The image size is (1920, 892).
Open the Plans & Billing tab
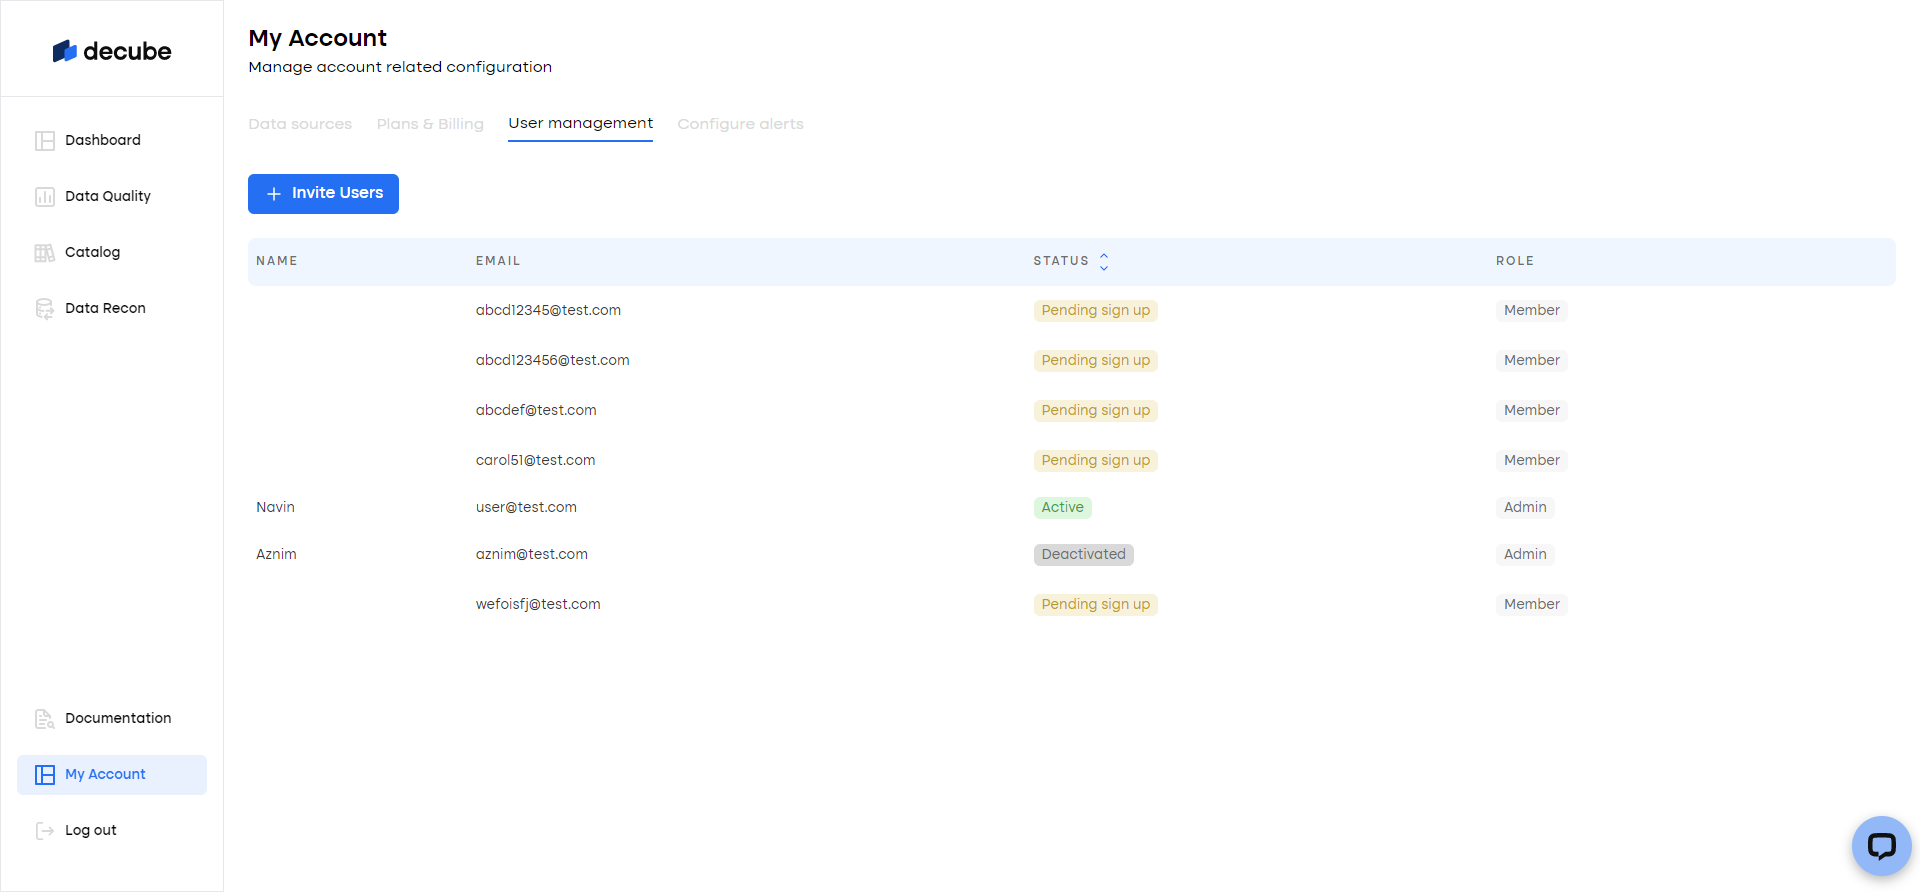(x=430, y=124)
